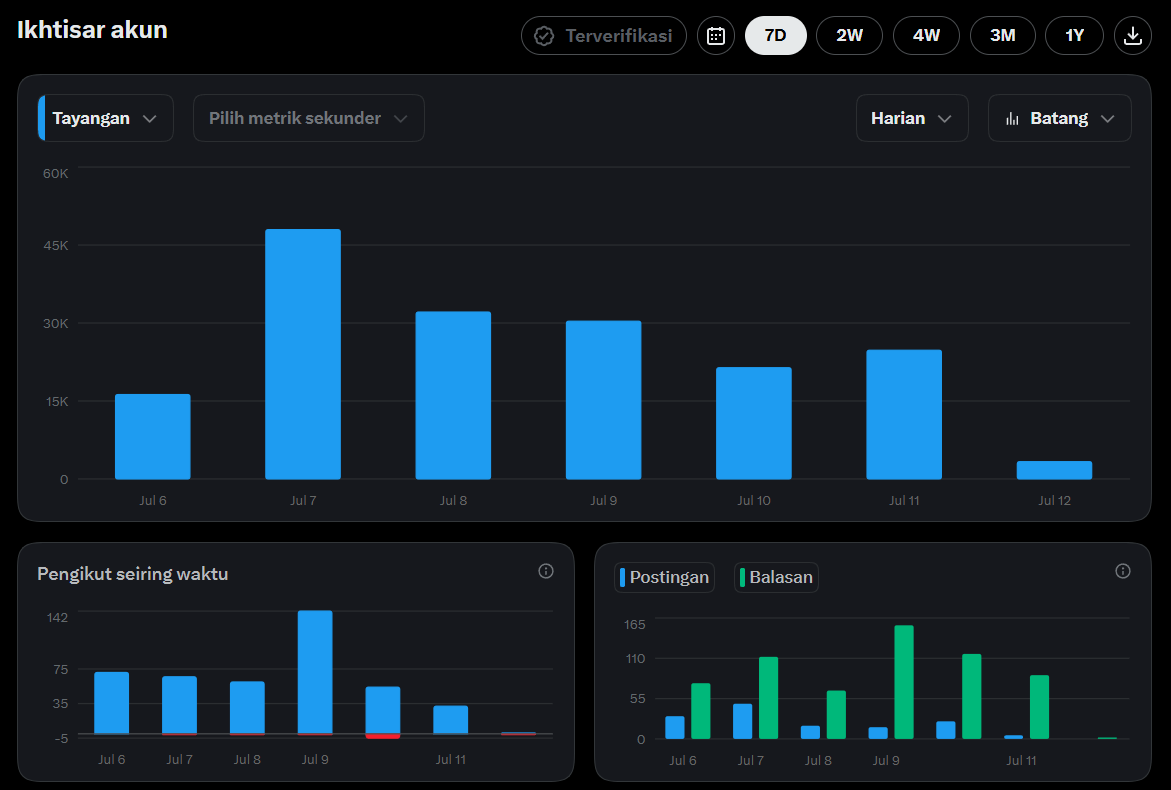Image resolution: width=1171 pixels, height=790 pixels.
Task: Toggle the Postingan legend series
Action: coord(664,577)
